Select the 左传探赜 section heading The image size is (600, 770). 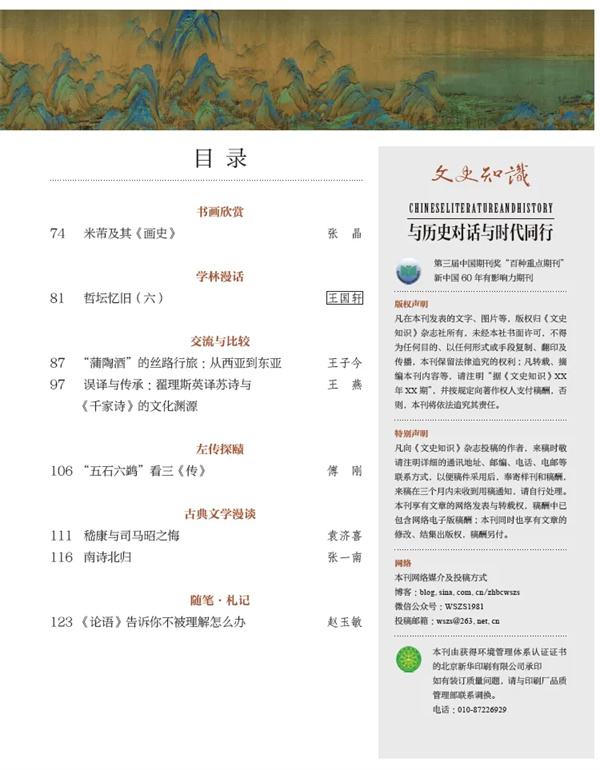220,449
